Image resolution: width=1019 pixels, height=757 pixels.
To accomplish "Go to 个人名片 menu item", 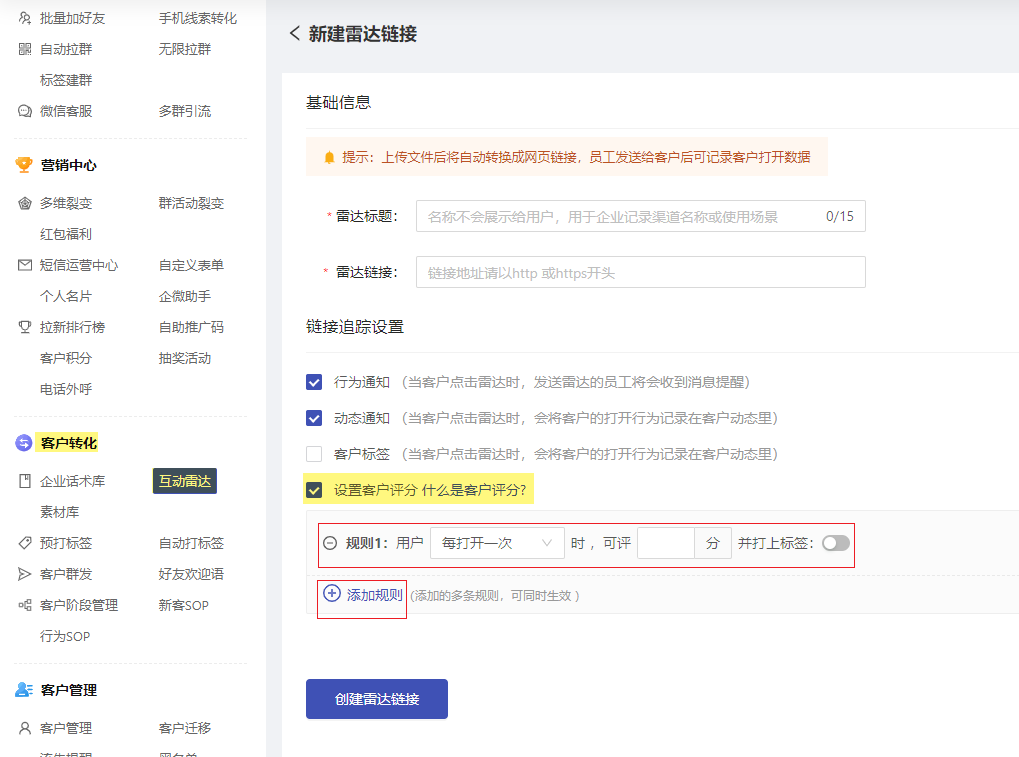I will click(x=66, y=296).
